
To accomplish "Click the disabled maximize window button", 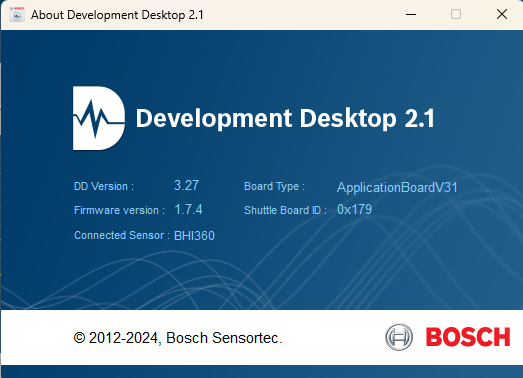I will click(456, 14).
